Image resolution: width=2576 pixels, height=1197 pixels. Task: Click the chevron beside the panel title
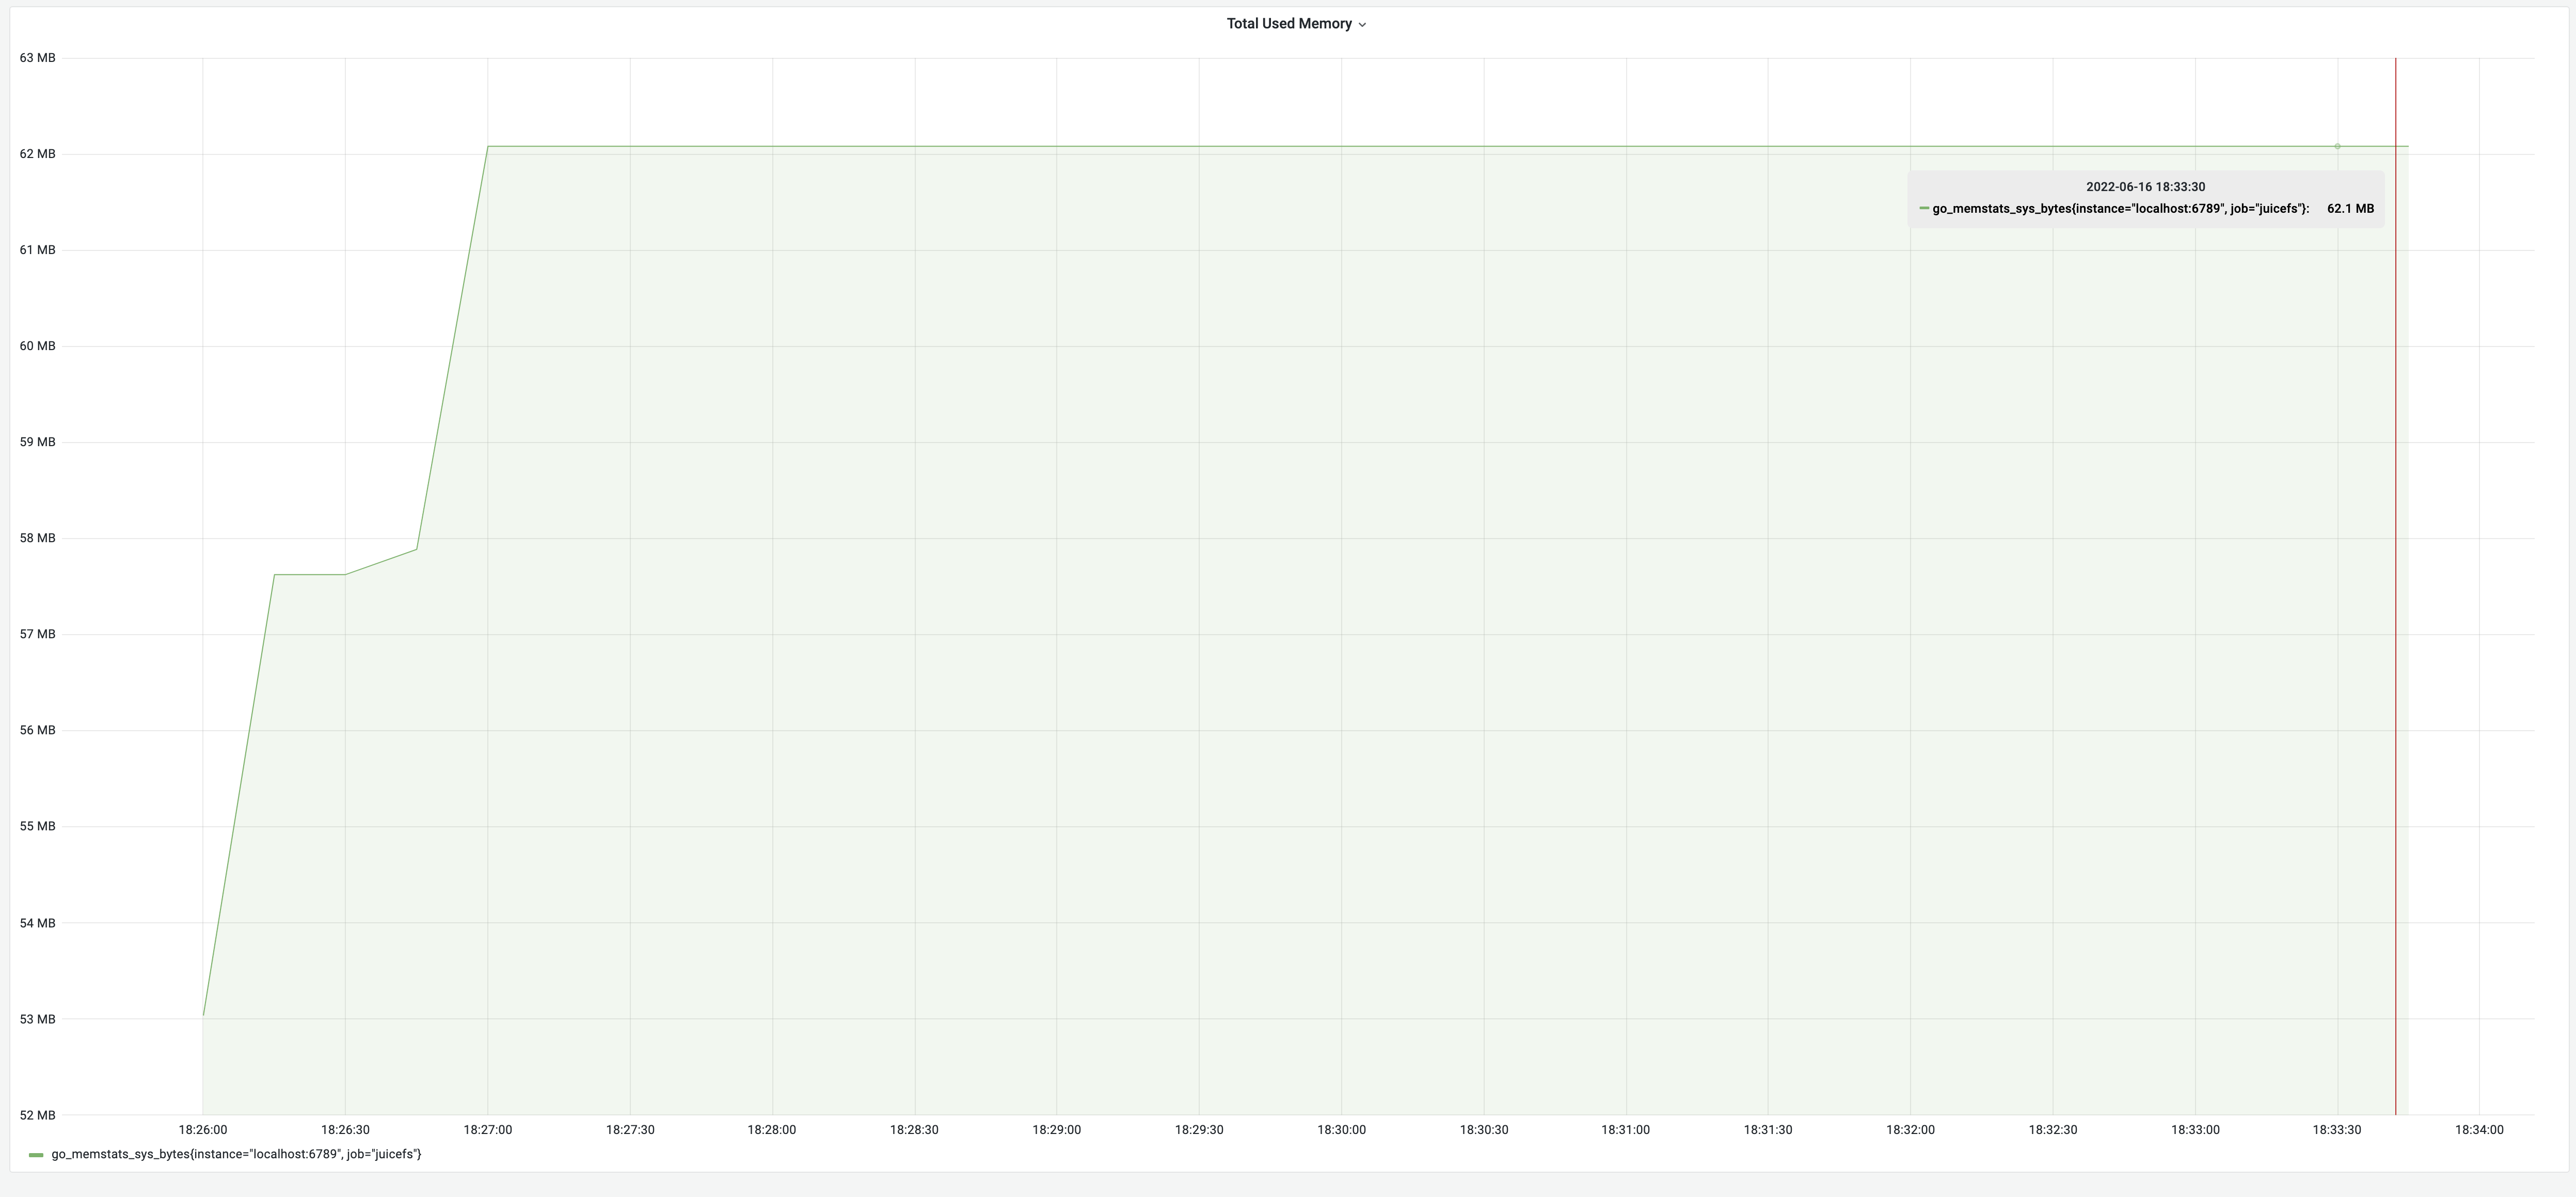click(1362, 25)
